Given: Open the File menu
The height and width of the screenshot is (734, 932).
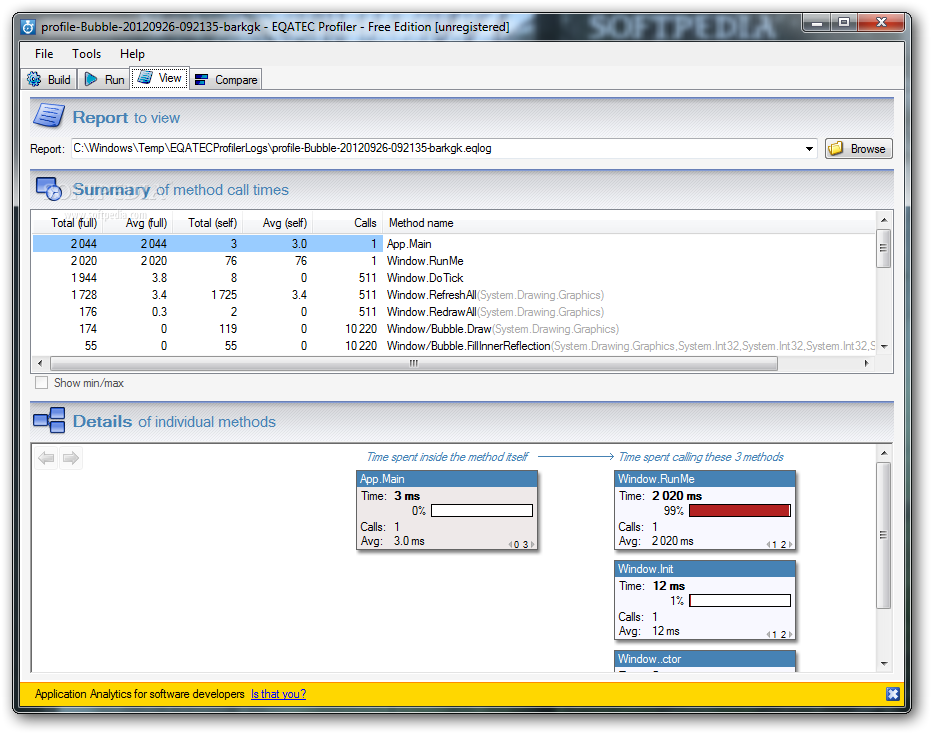Looking at the screenshot, I should (x=44, y=53).
